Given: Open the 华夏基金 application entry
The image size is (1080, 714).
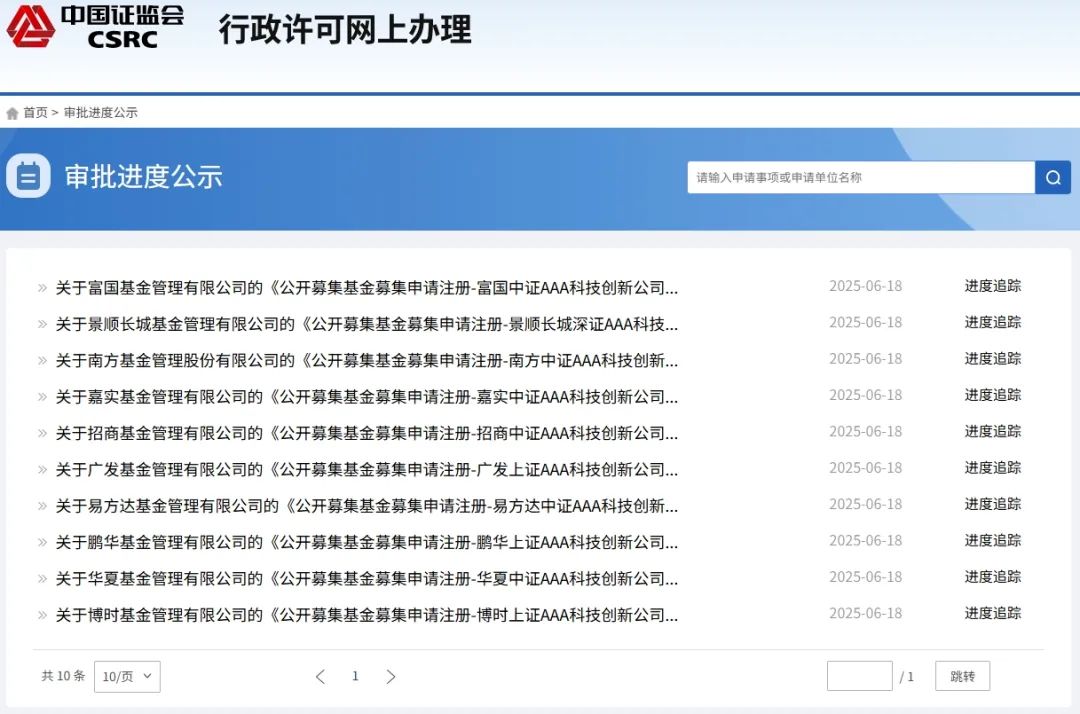Looking at the screenshot, I should (x=366, y=578).
